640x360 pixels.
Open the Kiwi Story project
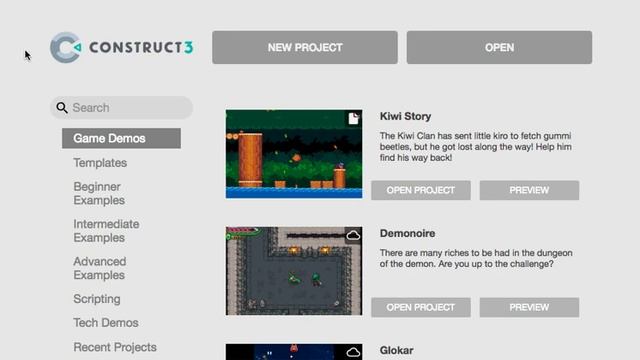click(x=421, y=190)
